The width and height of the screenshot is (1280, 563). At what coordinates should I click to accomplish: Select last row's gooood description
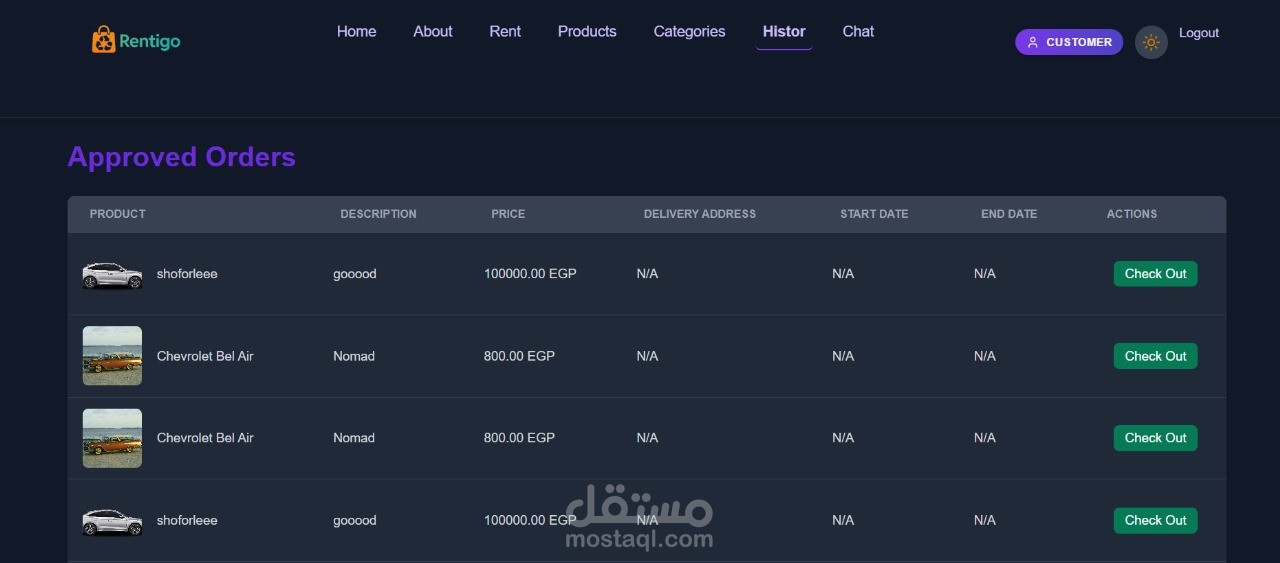[x=355, y=520]
